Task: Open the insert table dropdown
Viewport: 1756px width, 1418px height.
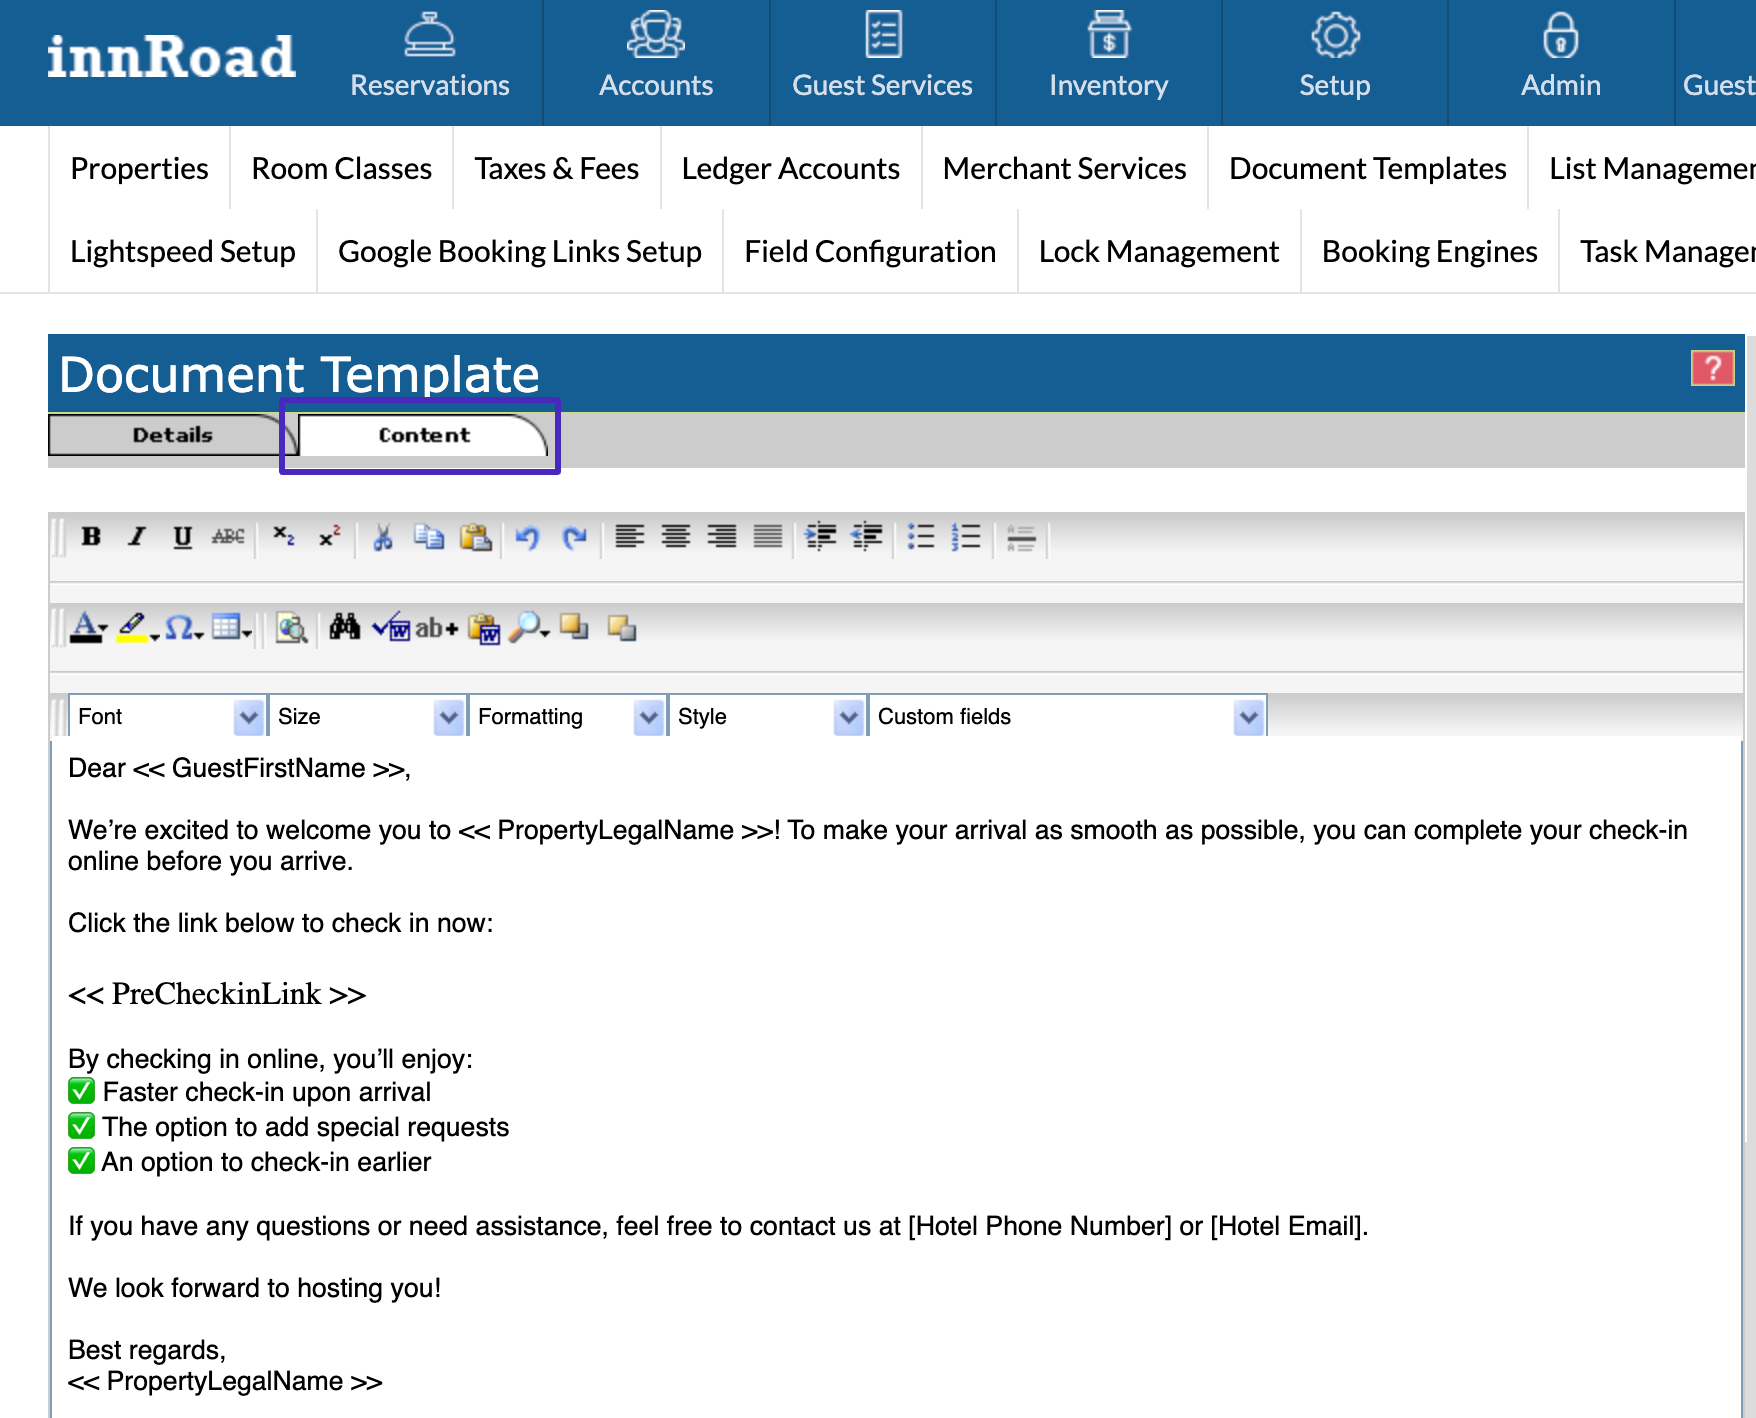Action: click(x=231, y=628)
